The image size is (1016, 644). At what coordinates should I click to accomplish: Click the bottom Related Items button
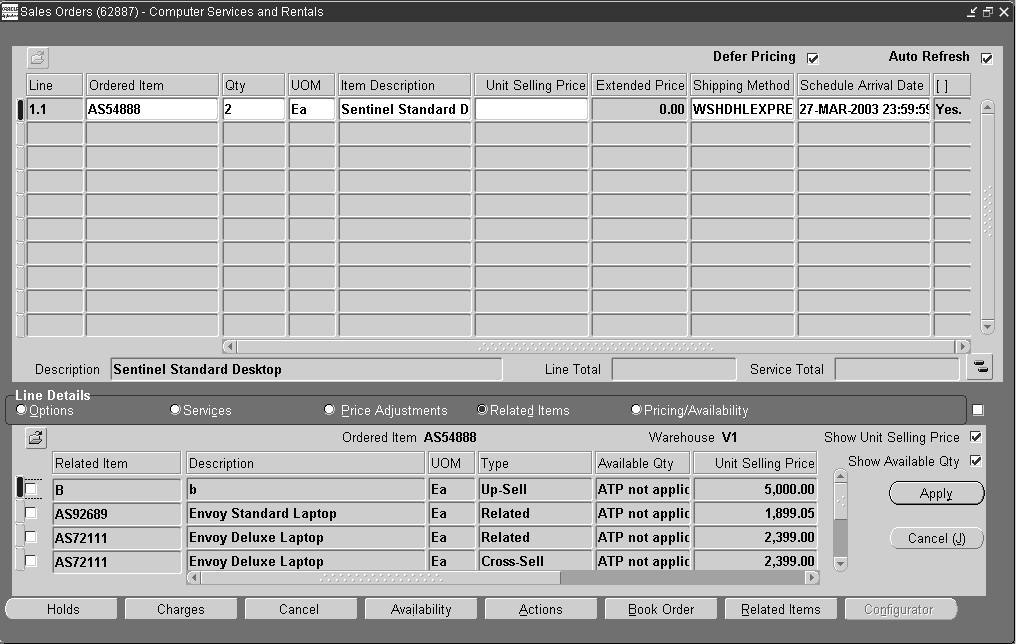(781, 609)
